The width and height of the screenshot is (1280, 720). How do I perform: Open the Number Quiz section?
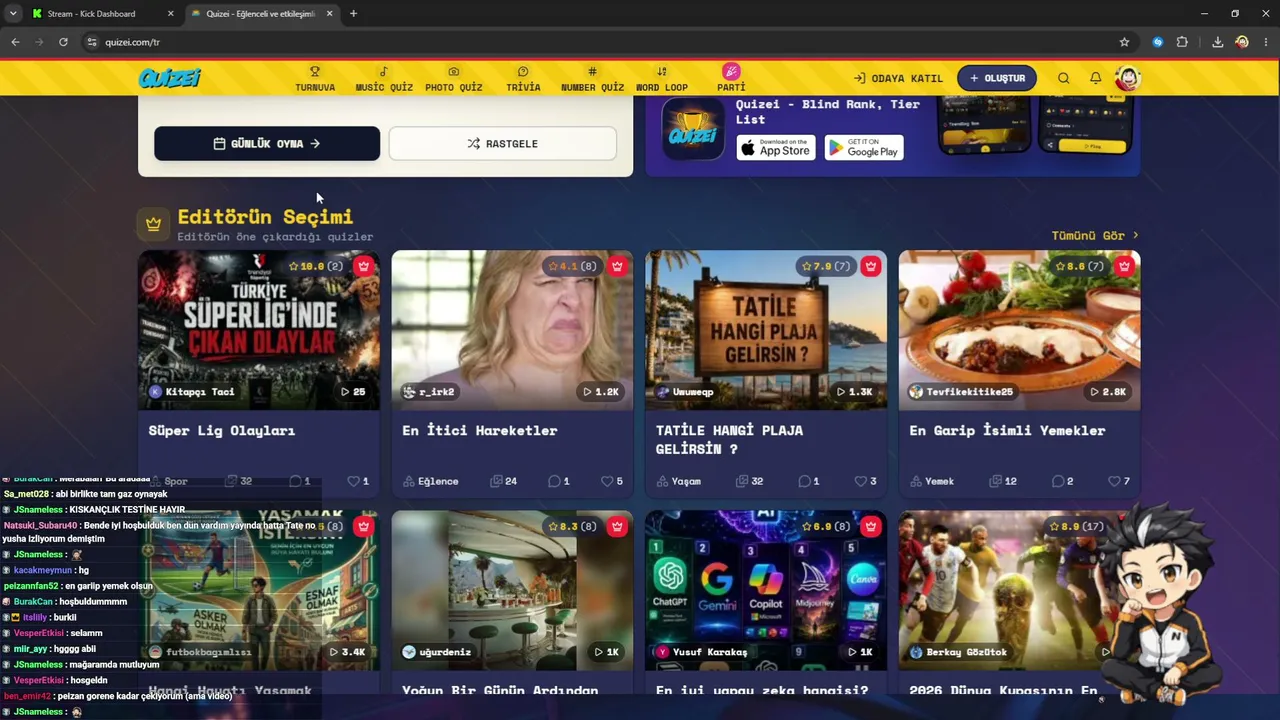coord(592,79)
